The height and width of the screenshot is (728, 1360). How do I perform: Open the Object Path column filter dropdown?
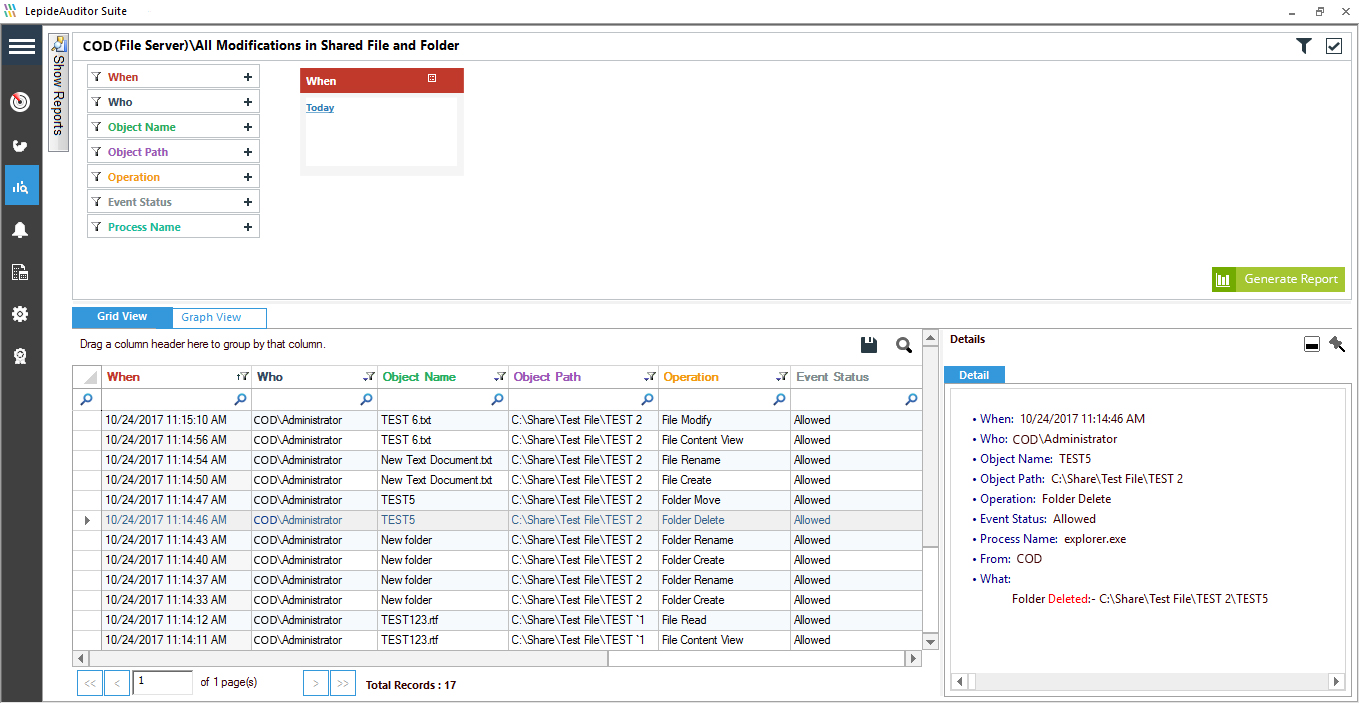tap(651, 377)
